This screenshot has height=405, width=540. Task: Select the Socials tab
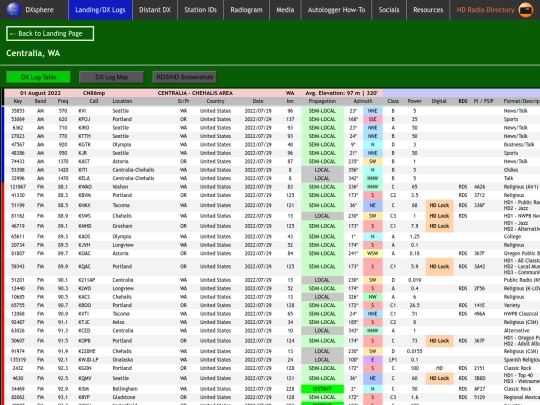[389, 10]
